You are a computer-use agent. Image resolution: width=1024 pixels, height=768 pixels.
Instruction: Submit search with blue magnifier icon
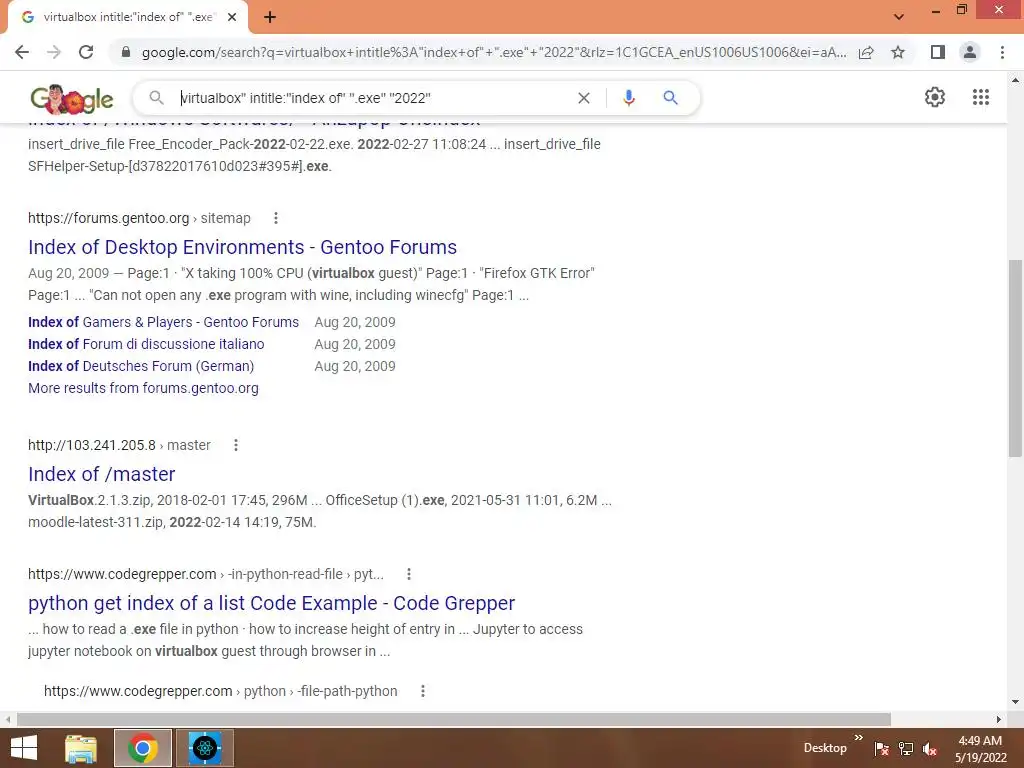670,98
